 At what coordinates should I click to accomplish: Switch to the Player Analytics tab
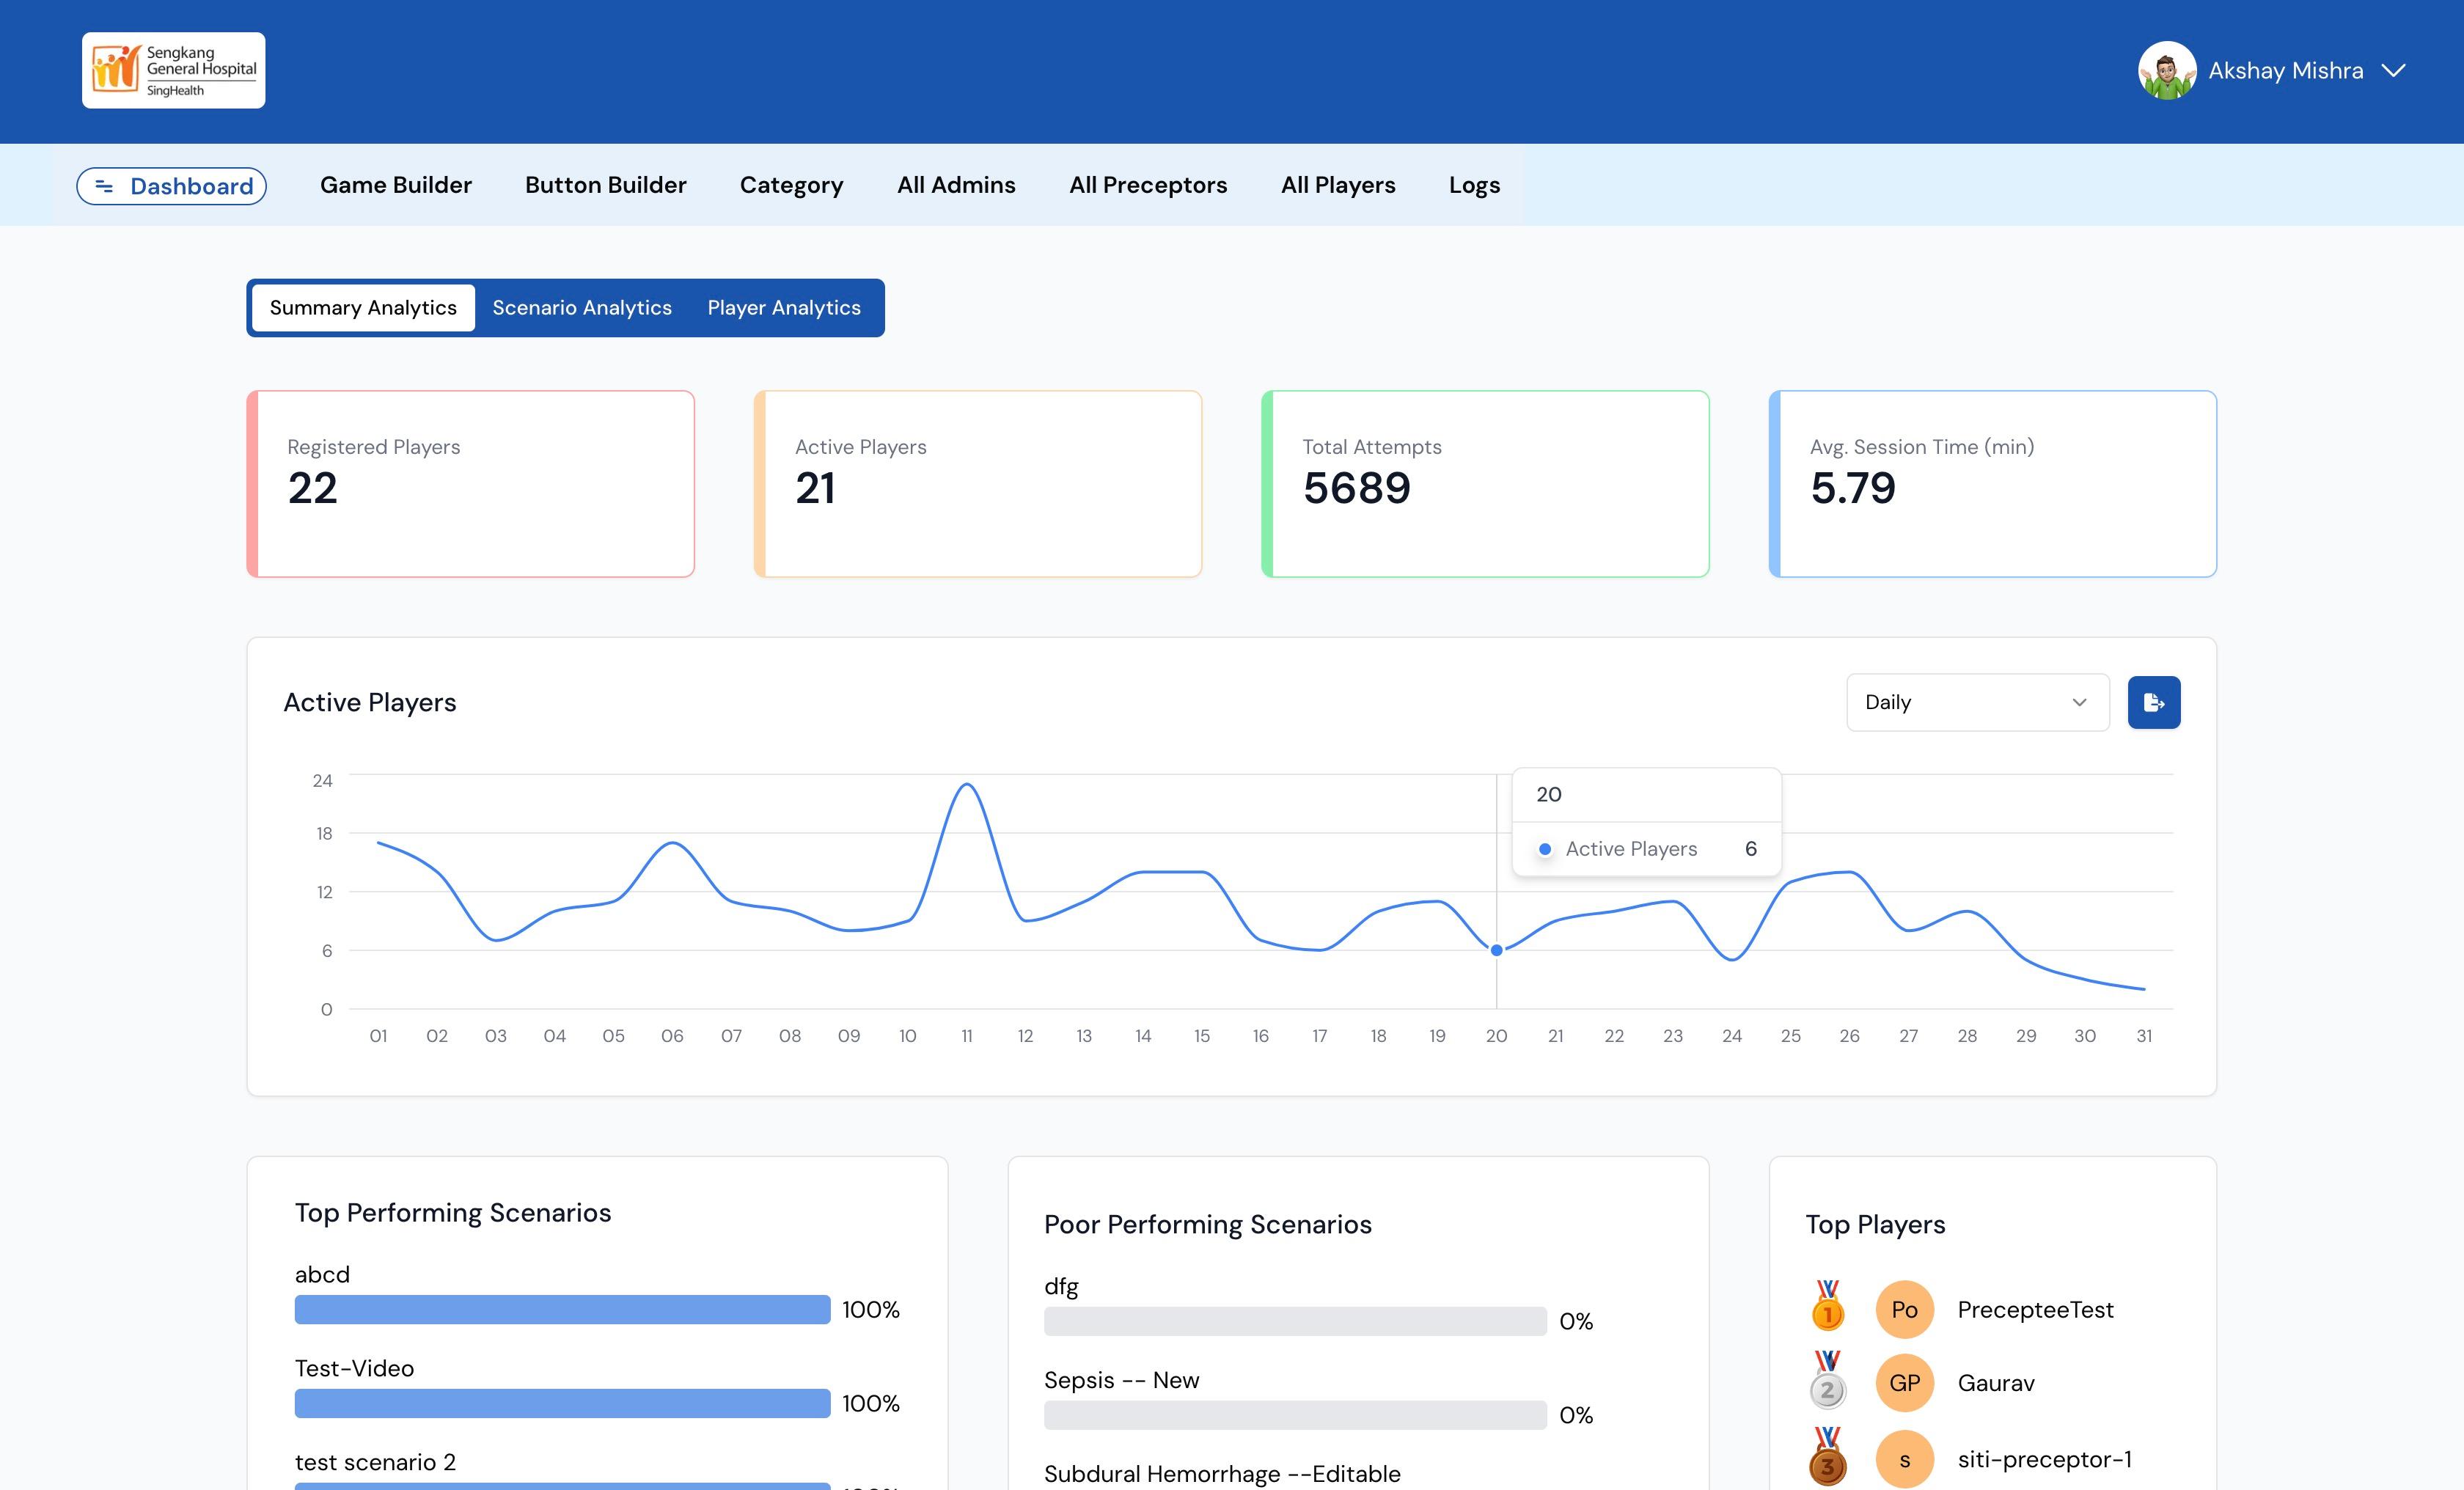(783, 308)
